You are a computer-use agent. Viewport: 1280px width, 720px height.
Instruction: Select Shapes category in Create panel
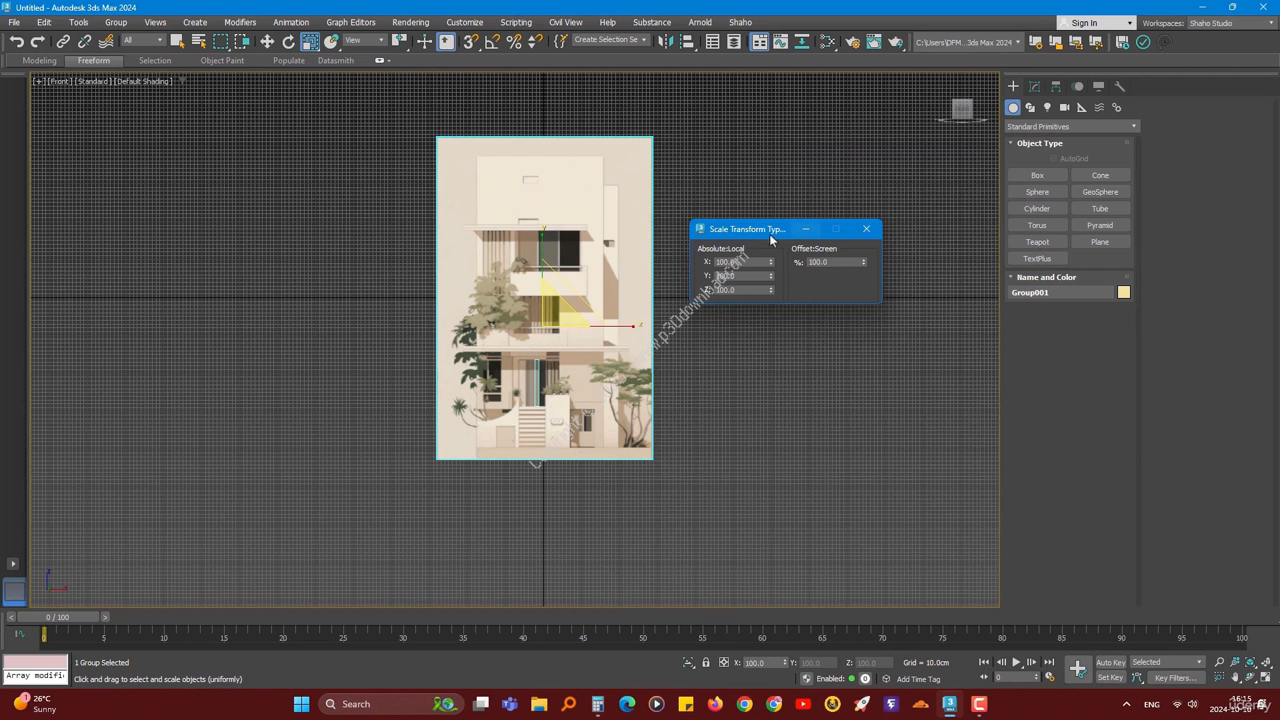pos(1030,107)
